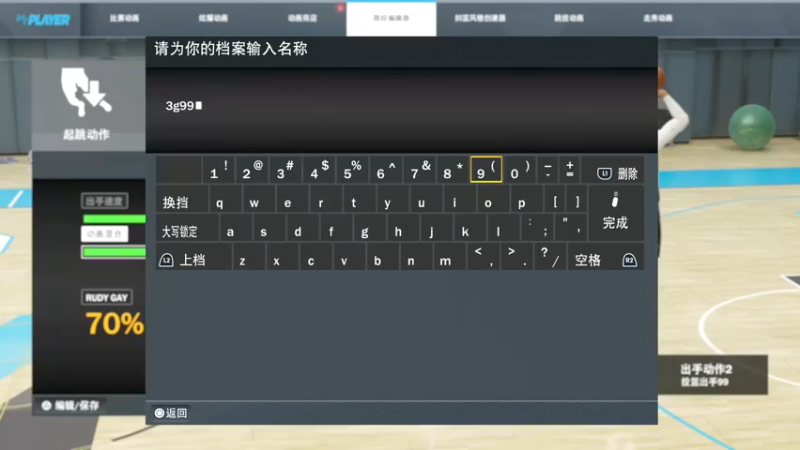Tap the letter t key

tap(359, 199)
